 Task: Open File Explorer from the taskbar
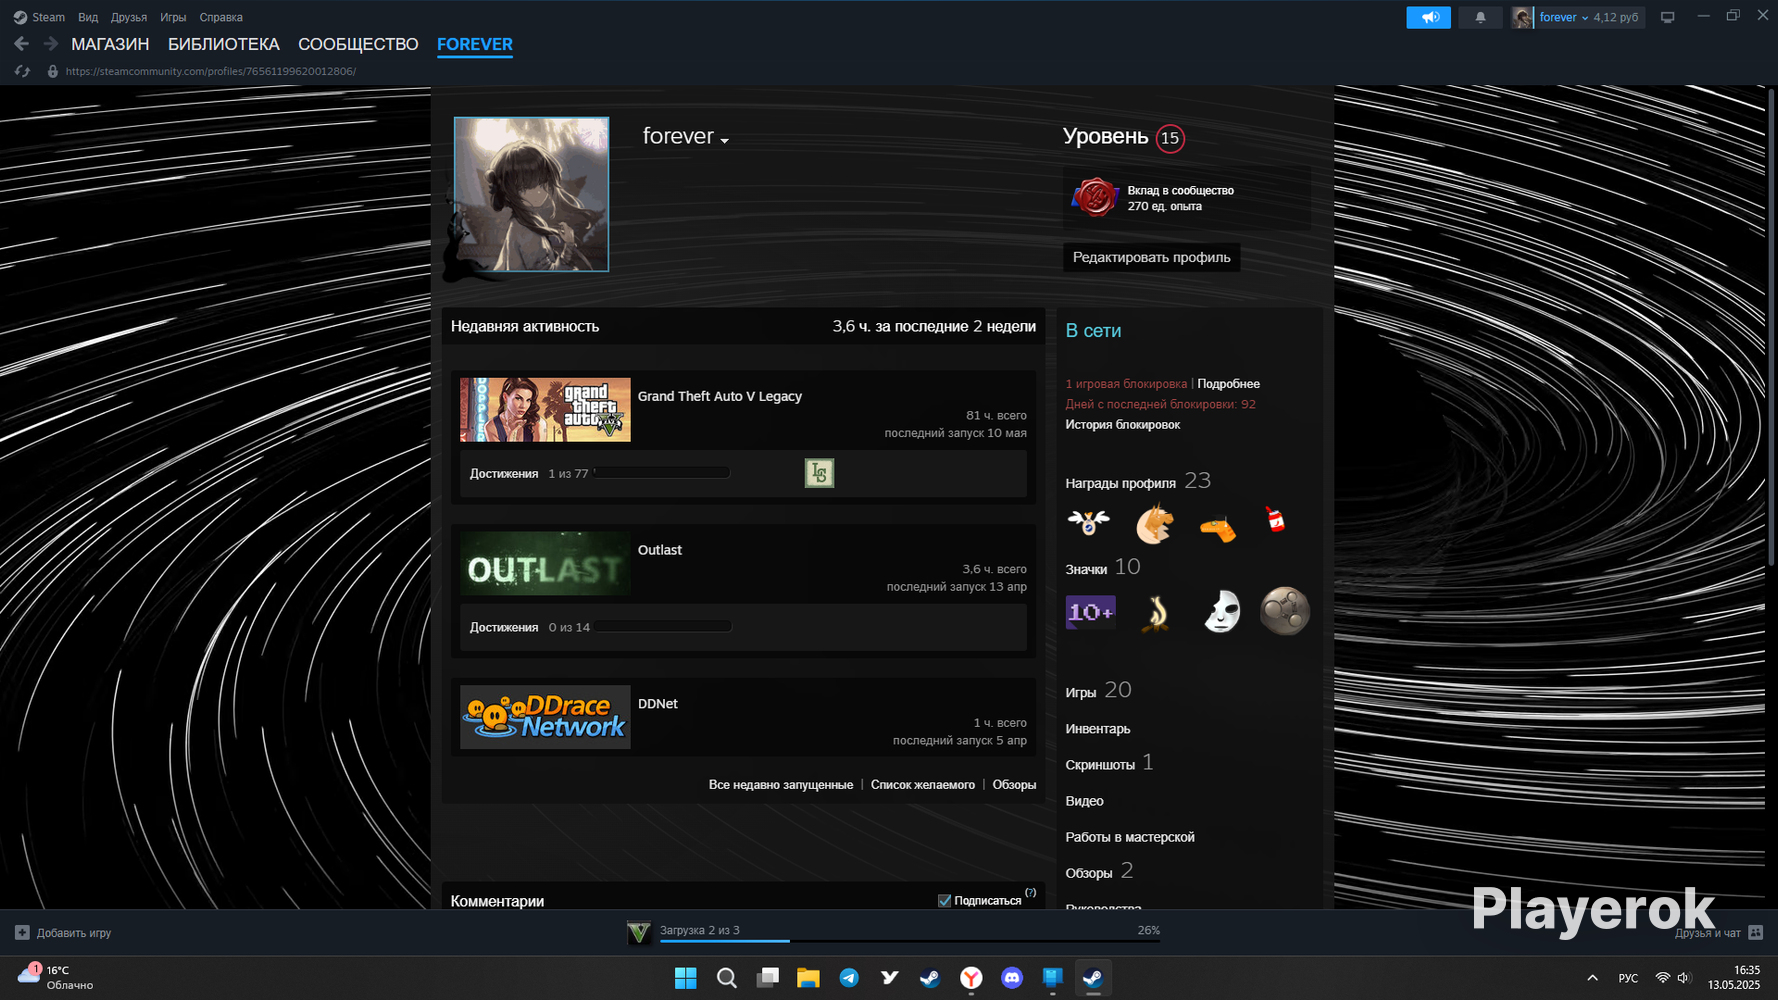tap(808, 978)
